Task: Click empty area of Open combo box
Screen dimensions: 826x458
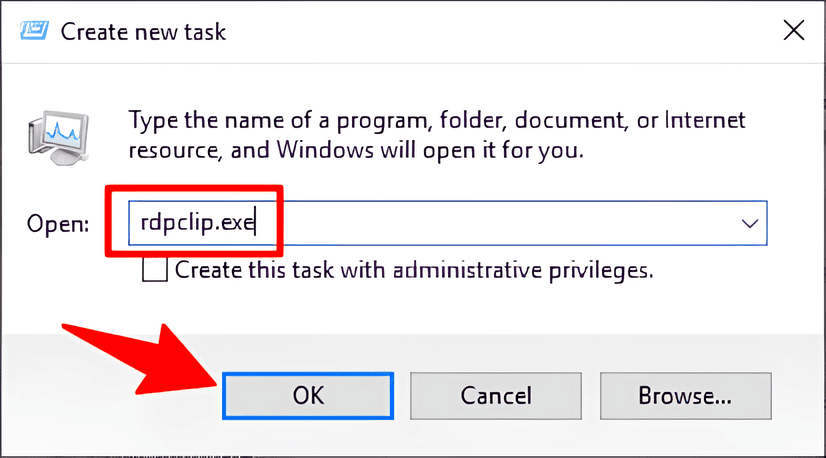Action: (x=500, y=222)
